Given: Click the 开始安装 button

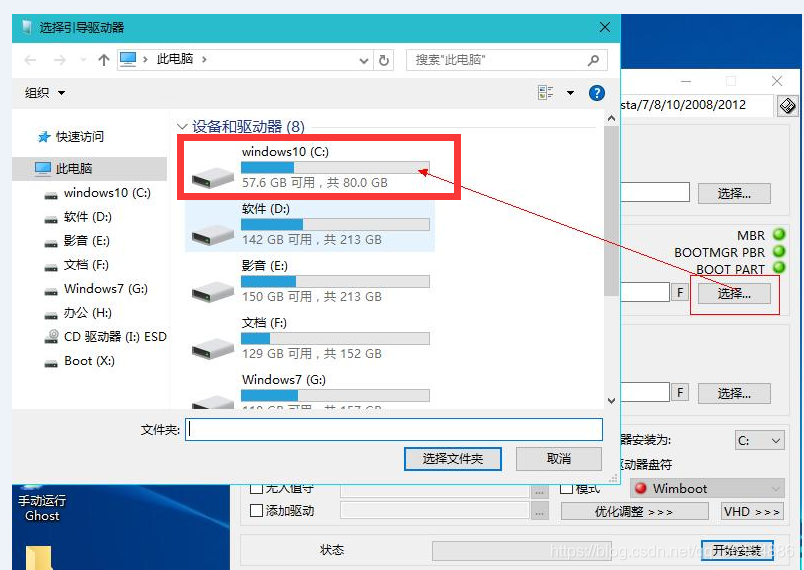Looking at the screenshot, I should [737, 551].
